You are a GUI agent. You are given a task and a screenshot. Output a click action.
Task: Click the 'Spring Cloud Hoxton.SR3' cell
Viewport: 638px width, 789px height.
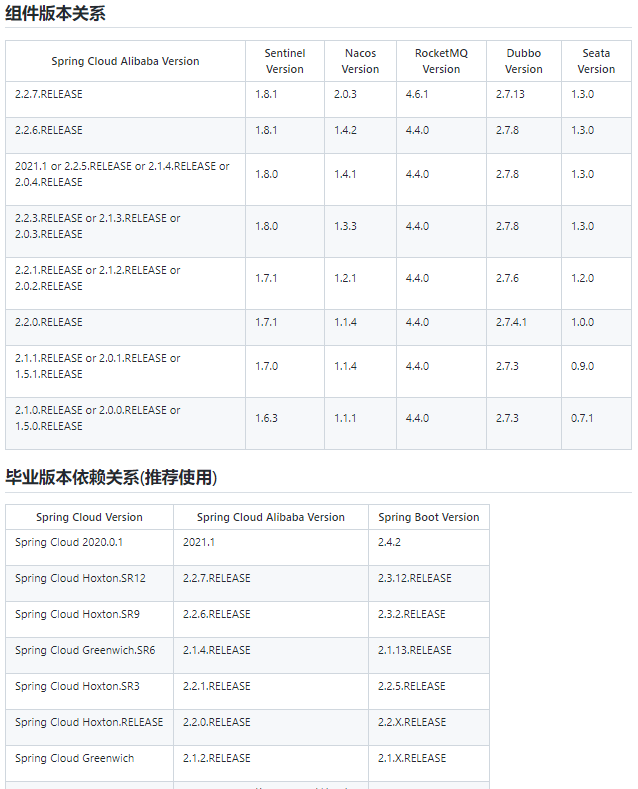point(90,691)
